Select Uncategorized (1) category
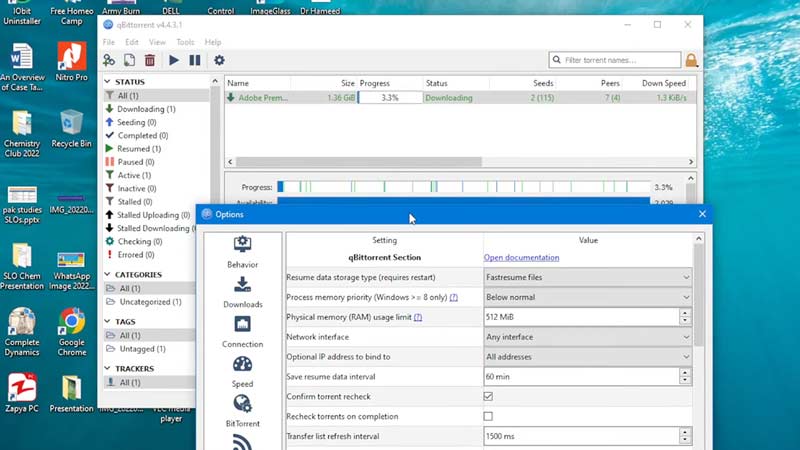The height and width of the screenshot is (450, 800). pos(150,302)
